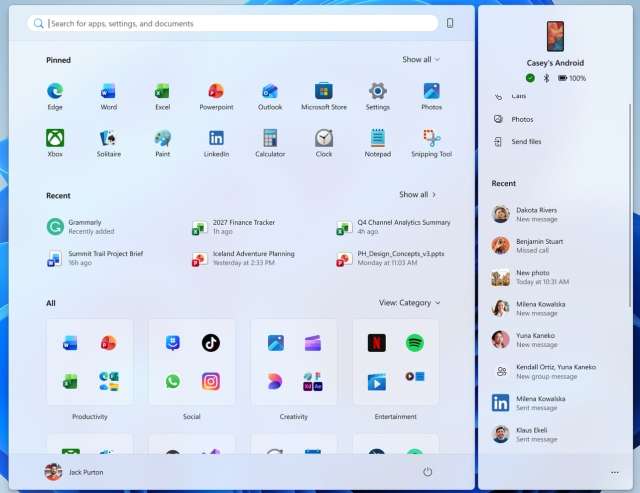Open Milena Kowalska LinkedIn sent message
Viewport: 640px width, 493px height.
click(529, 403)
